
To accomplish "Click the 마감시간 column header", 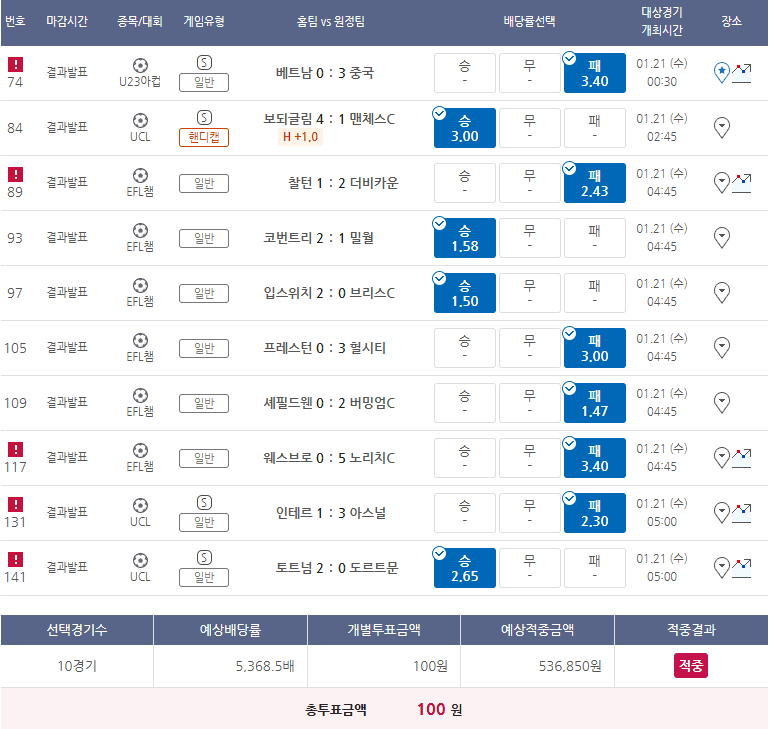I will pos(68,21).
